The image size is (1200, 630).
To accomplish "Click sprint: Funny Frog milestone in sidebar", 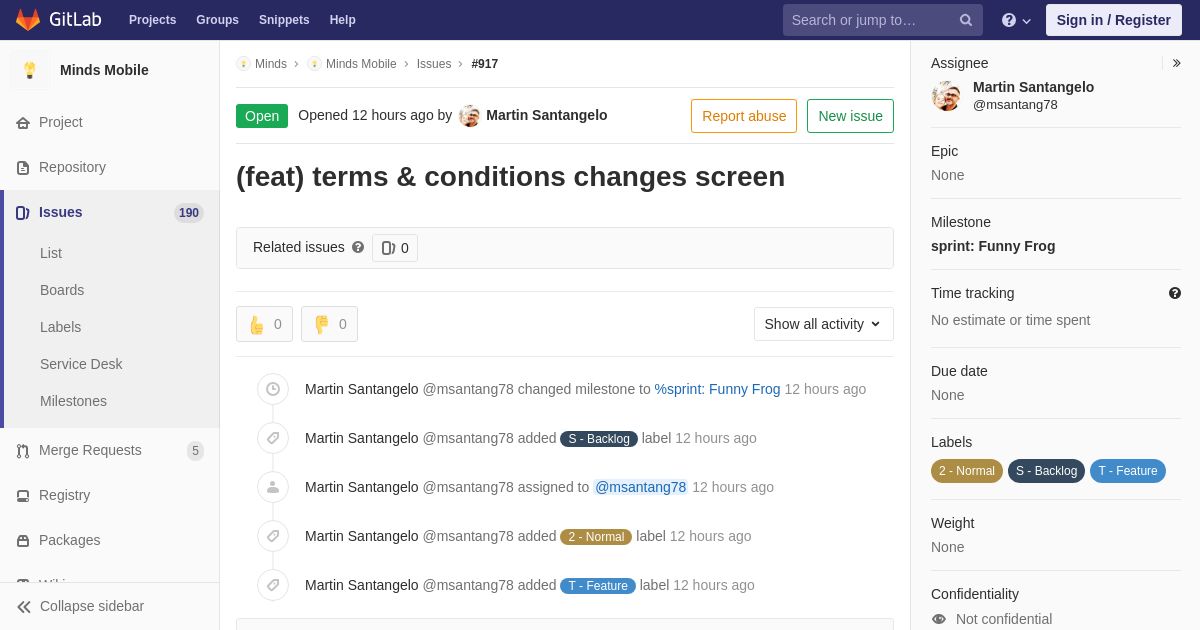I will click(x=993, y=246).
